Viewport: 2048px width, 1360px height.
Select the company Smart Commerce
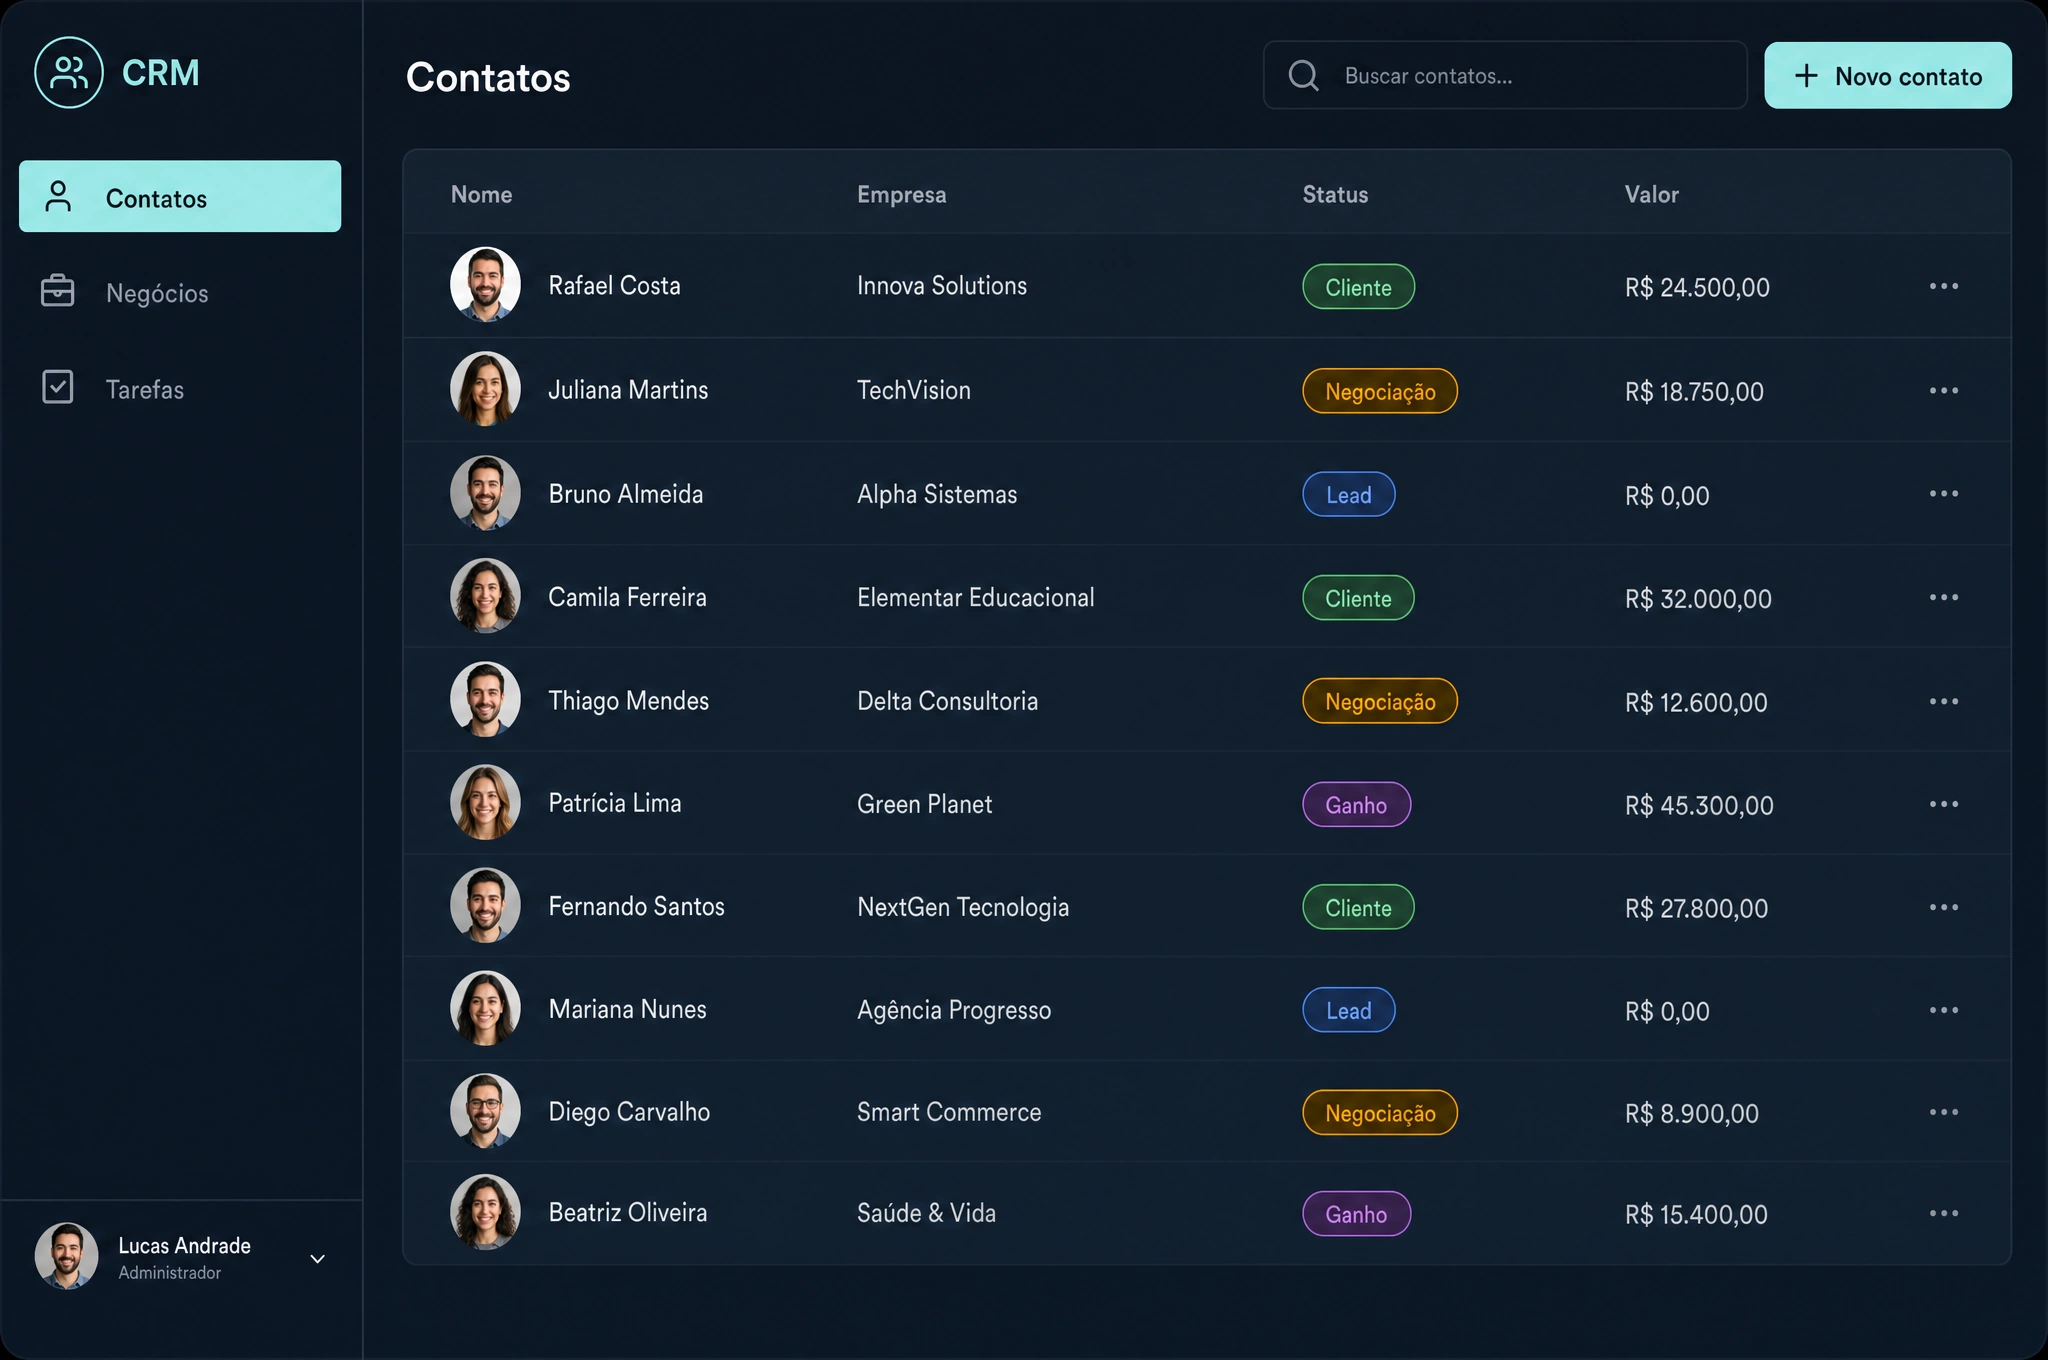pyautogui.click(x=949, y=1112)
